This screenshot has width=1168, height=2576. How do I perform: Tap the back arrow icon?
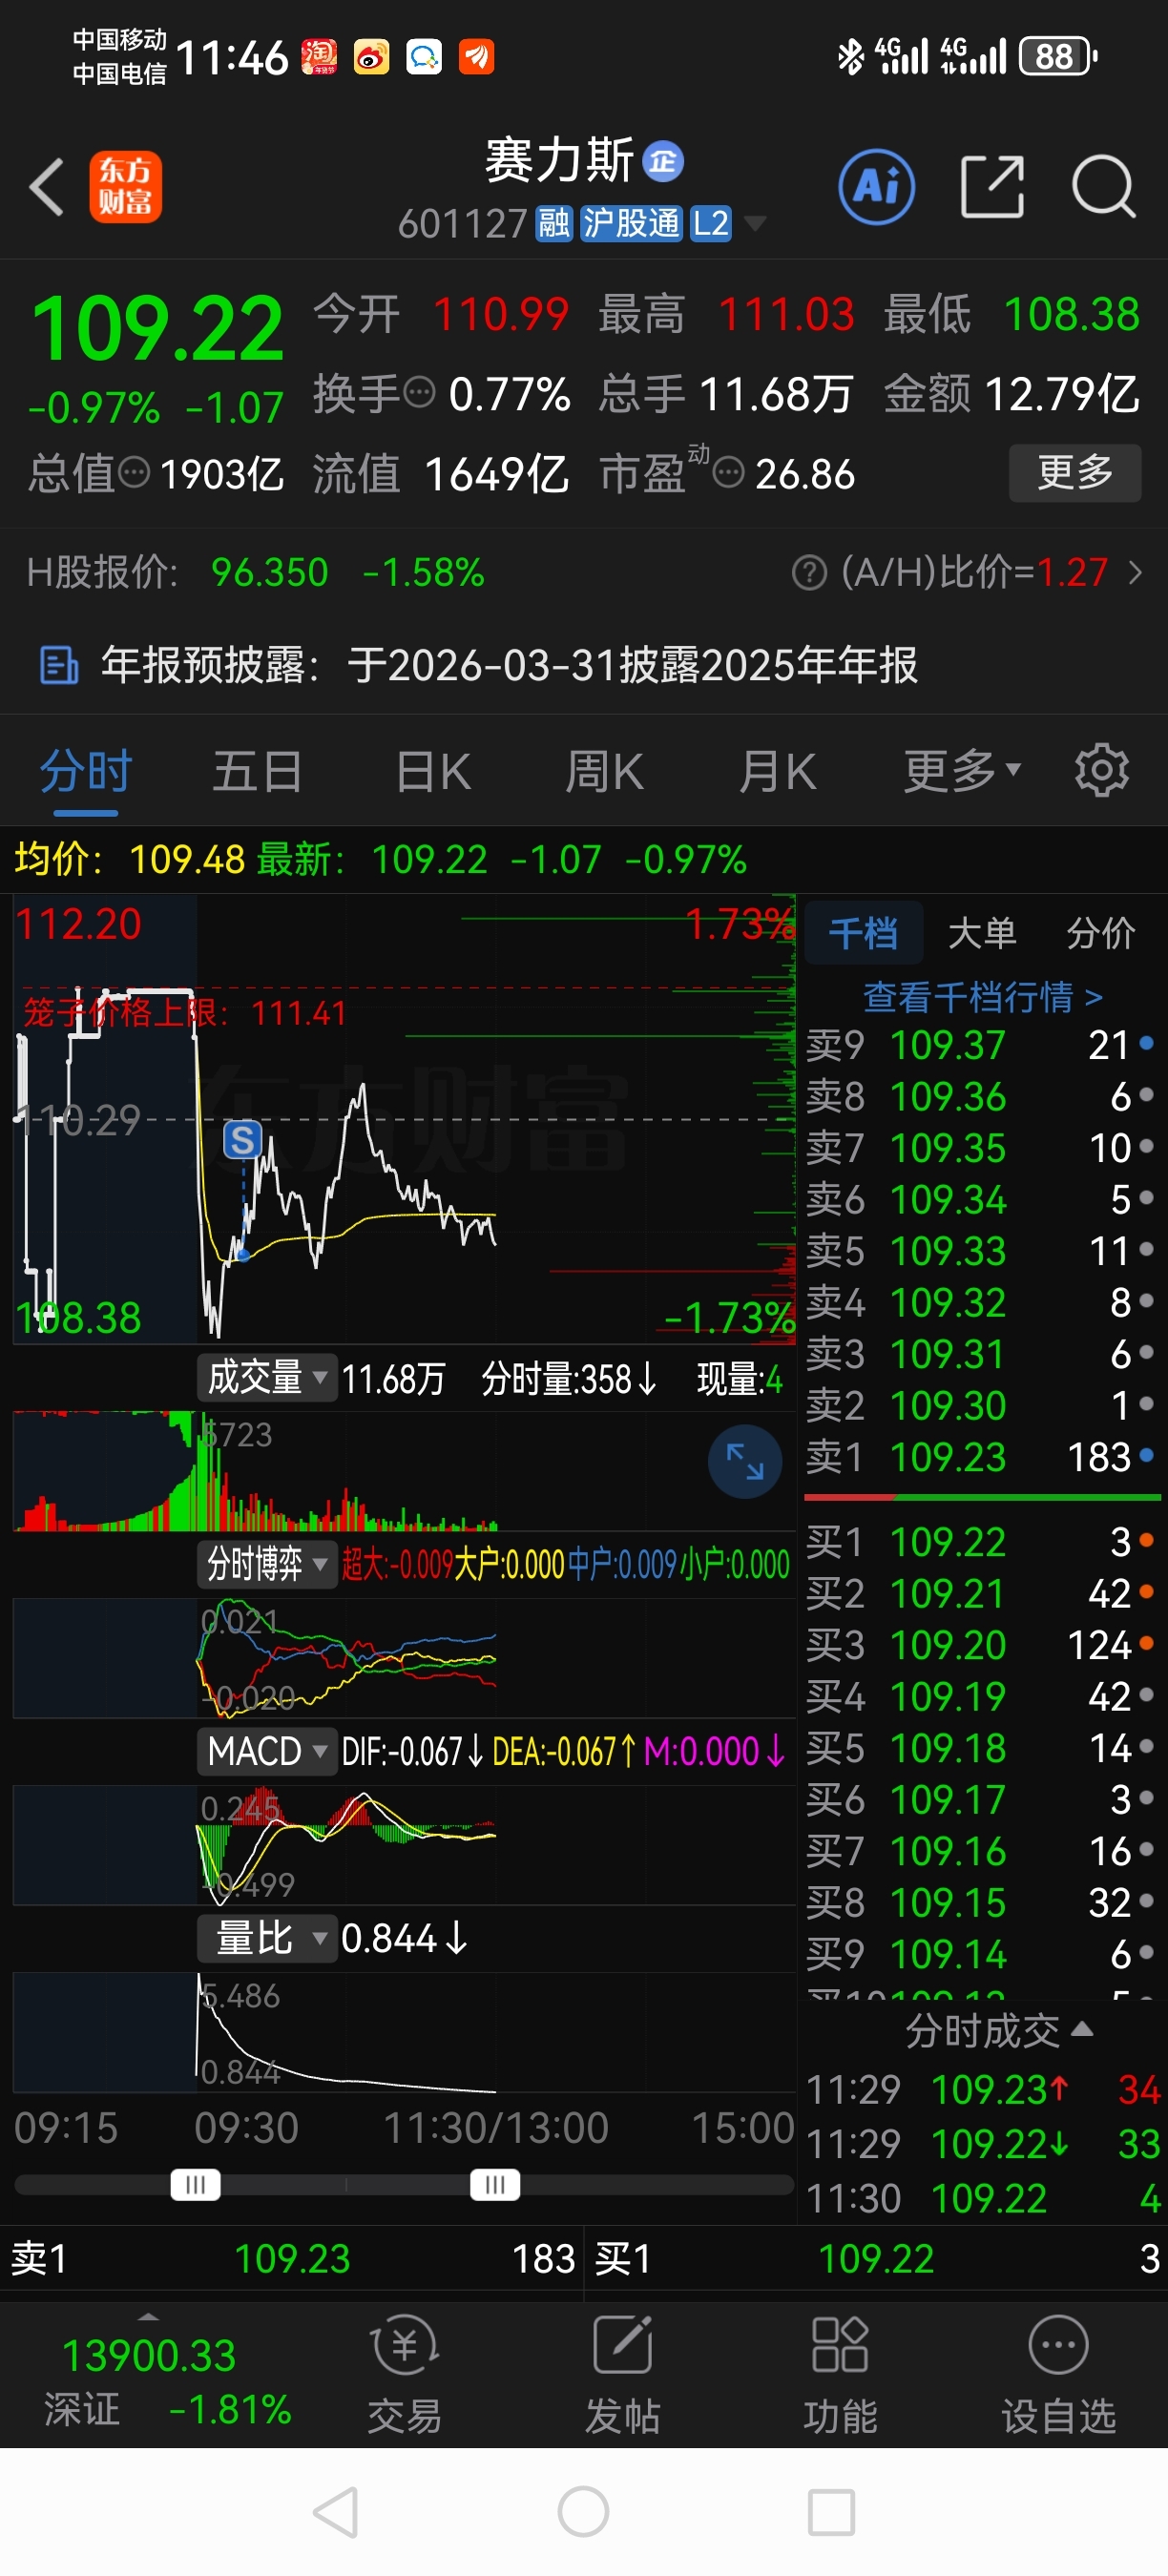(47, 187)
